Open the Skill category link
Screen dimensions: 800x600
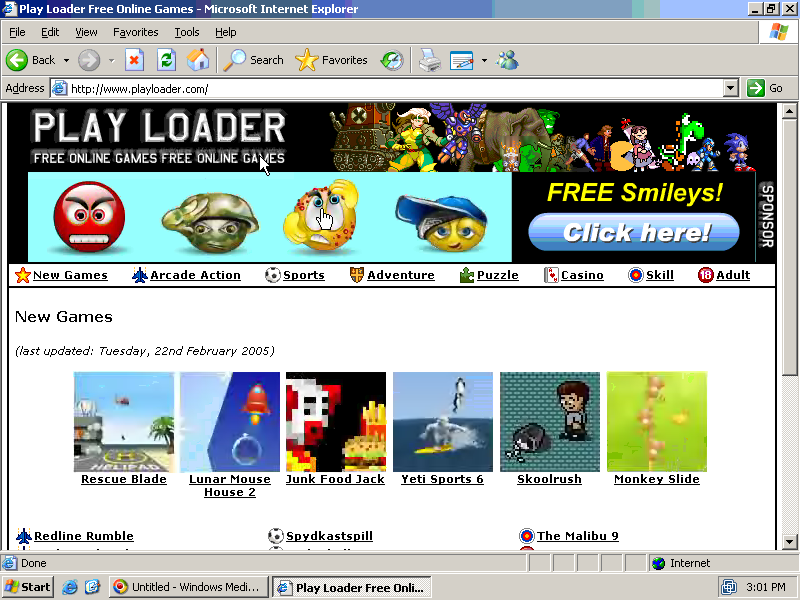pyautogui.click(x=660, y=275)
